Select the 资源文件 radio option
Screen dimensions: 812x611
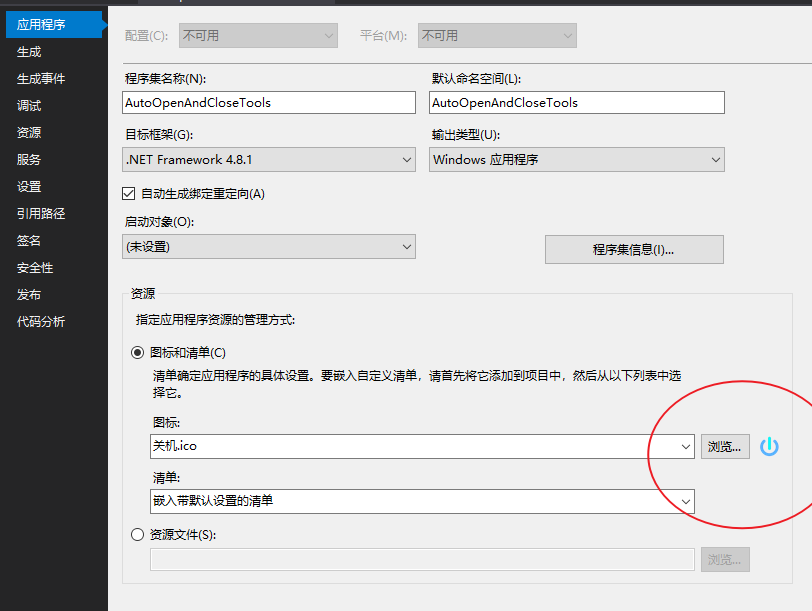pos(136,534)
